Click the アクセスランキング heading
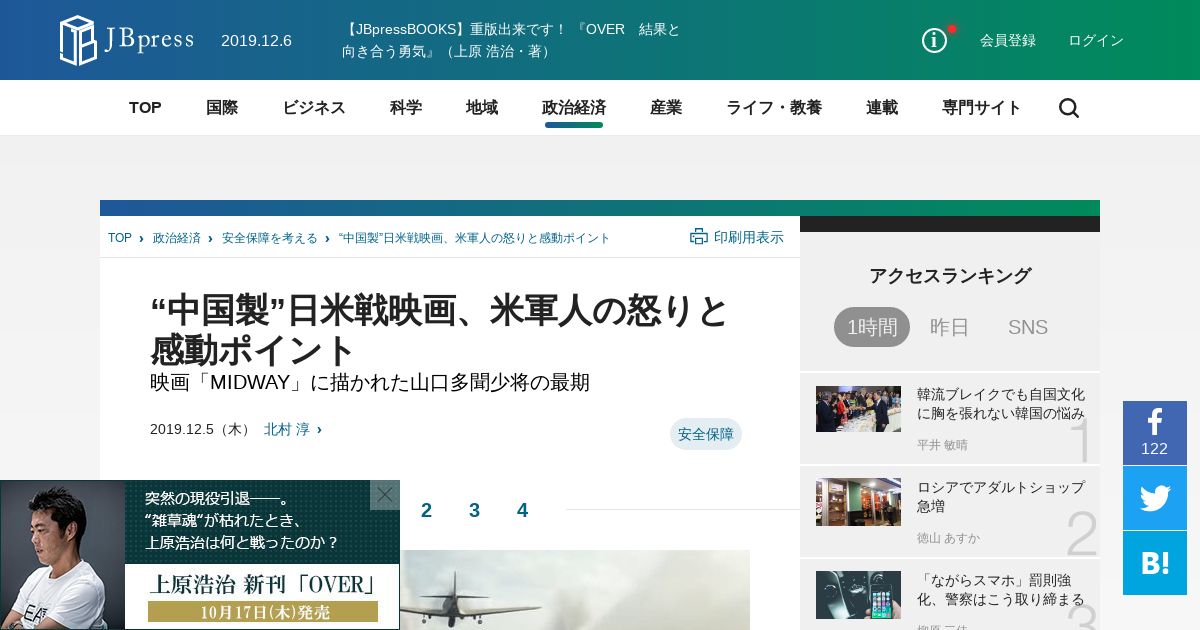 click(x=950, y=276)
